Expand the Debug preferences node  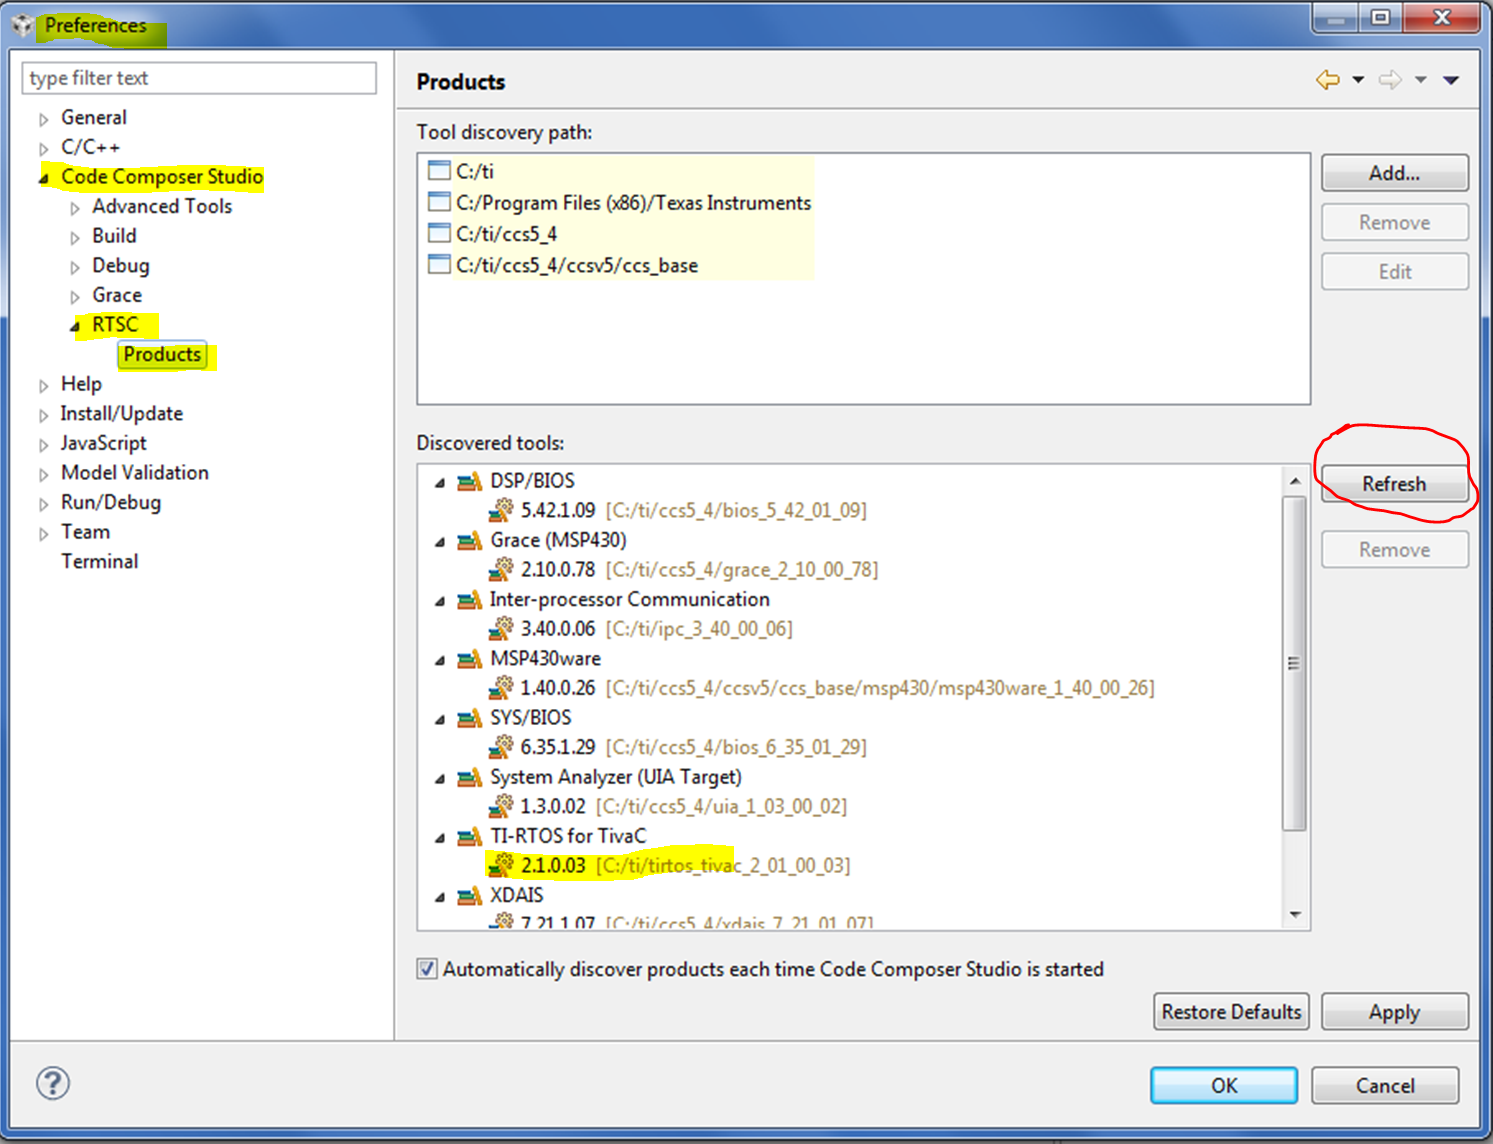point(75,267)
